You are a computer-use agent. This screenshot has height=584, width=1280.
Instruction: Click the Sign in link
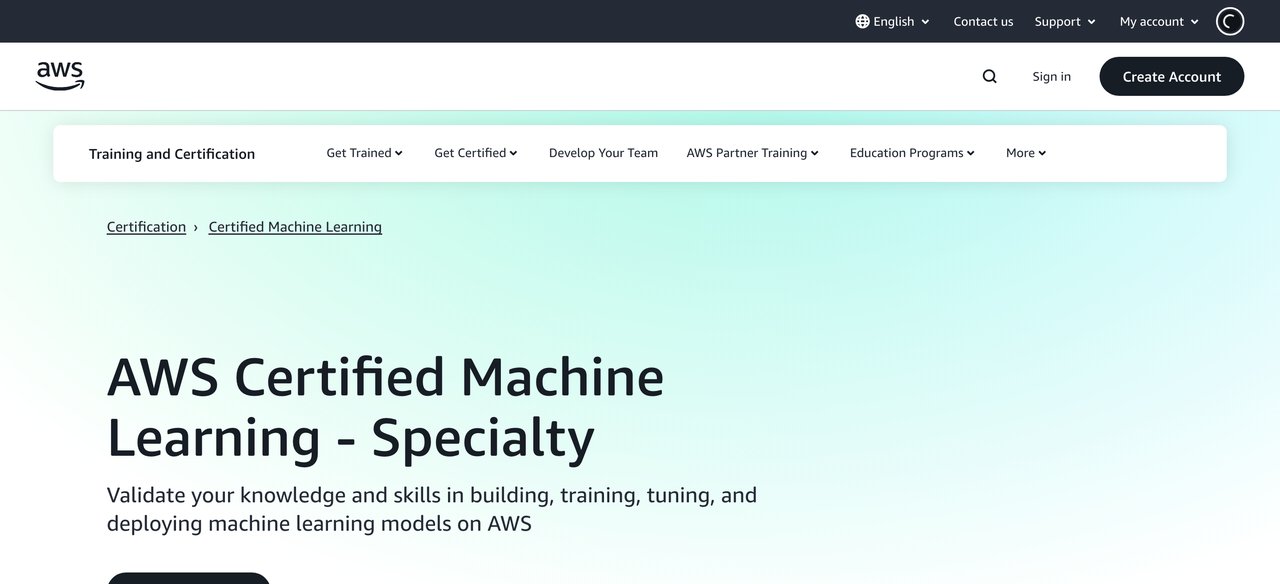1051,76
